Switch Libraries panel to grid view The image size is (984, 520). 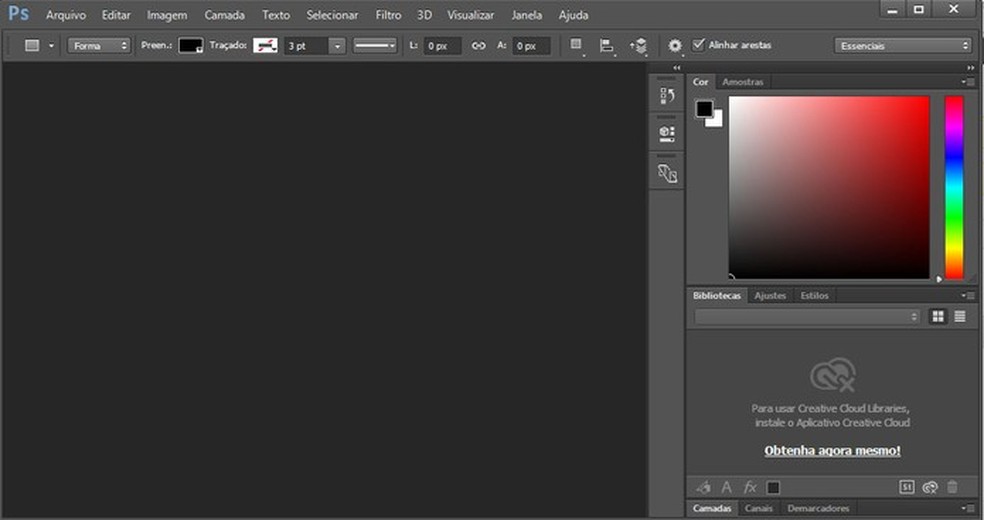pos(938,316)
